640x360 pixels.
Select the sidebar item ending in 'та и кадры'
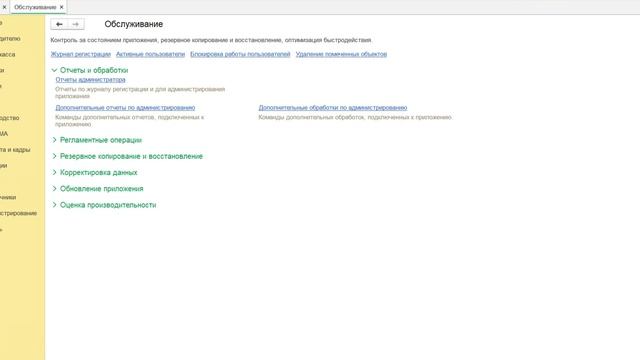[x=15, y=150]
